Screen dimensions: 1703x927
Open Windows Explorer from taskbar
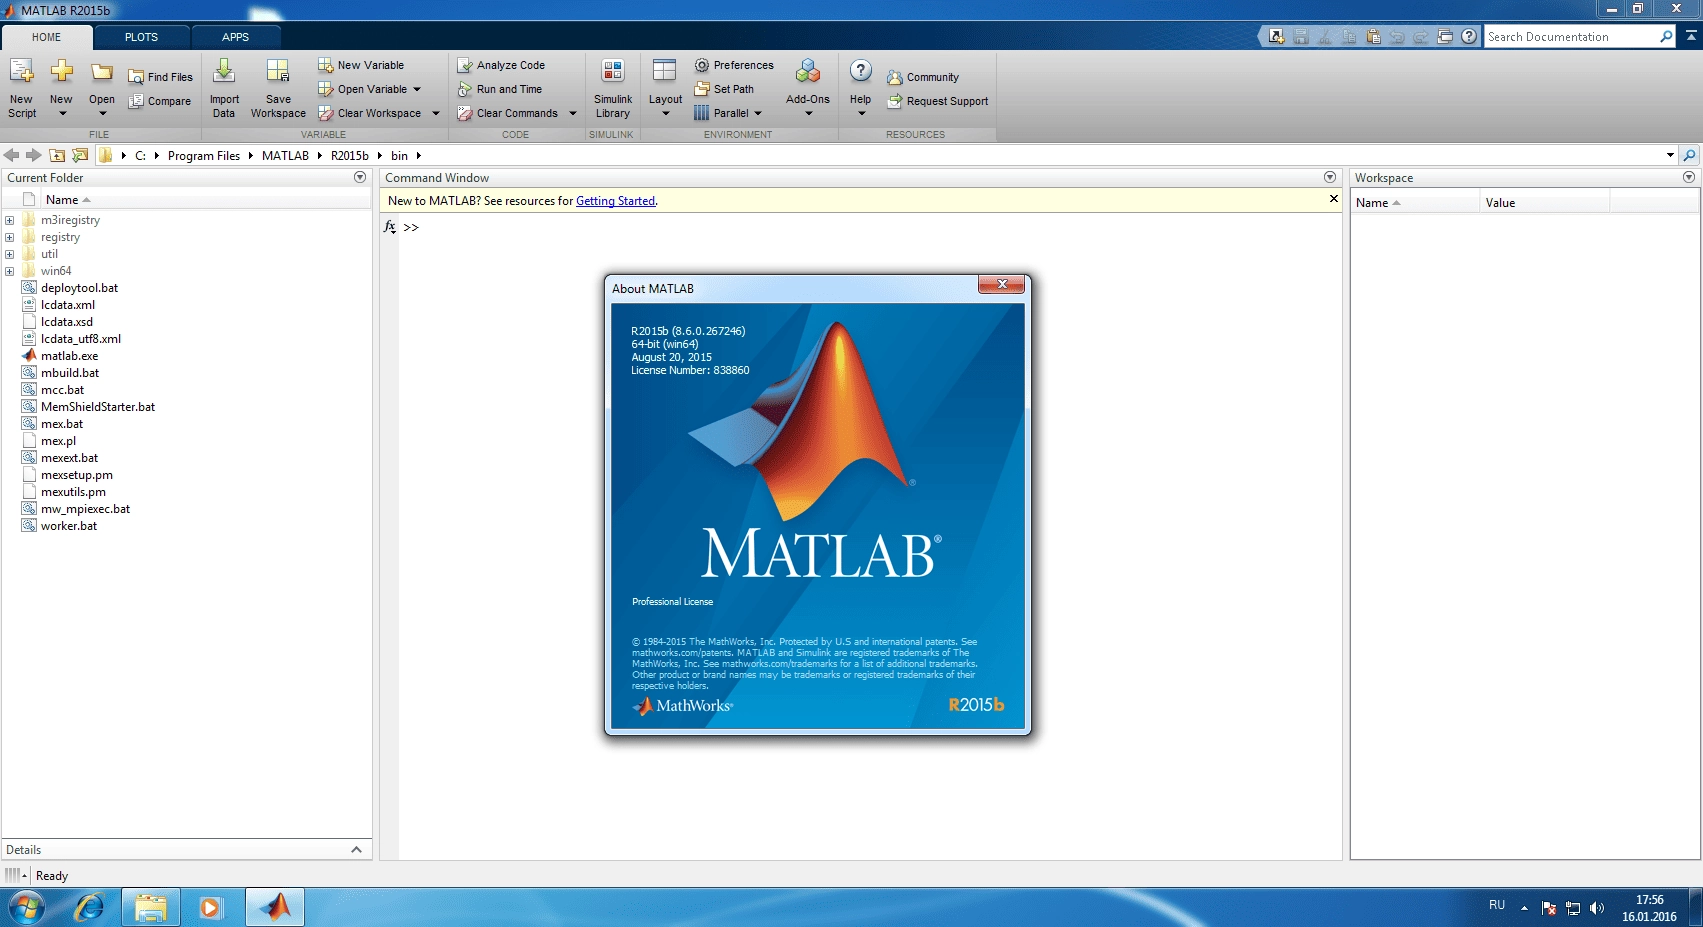coord(151,908)
